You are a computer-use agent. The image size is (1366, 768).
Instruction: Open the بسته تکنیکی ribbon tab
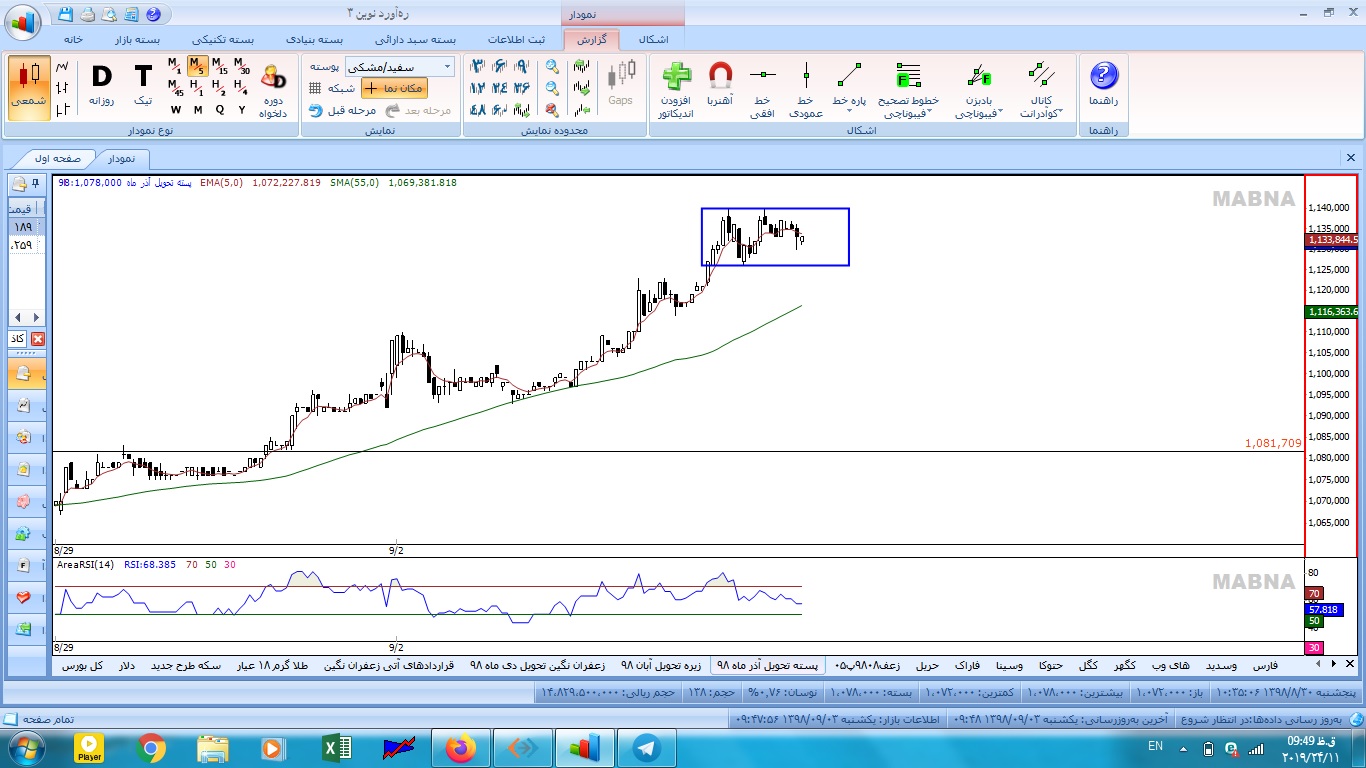point(223,40)
